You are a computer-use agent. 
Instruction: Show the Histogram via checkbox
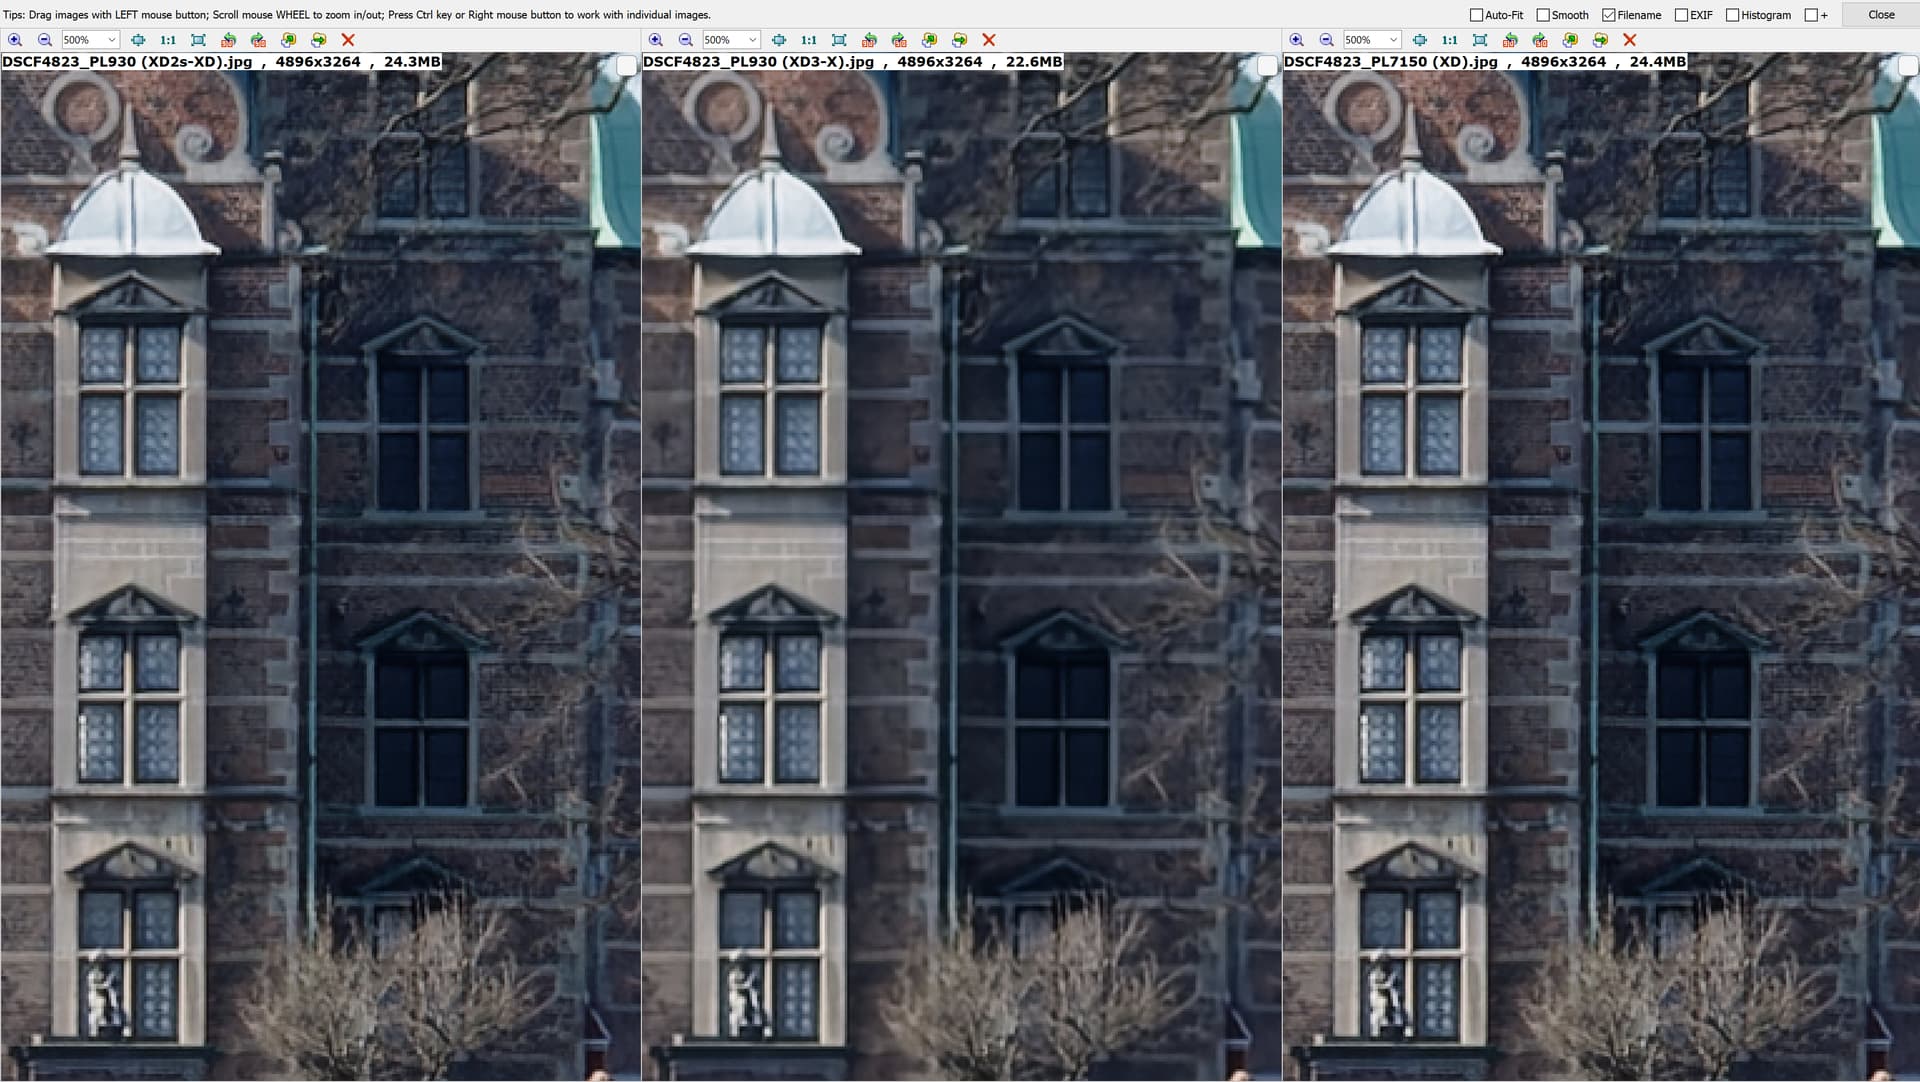(1732, 15)
